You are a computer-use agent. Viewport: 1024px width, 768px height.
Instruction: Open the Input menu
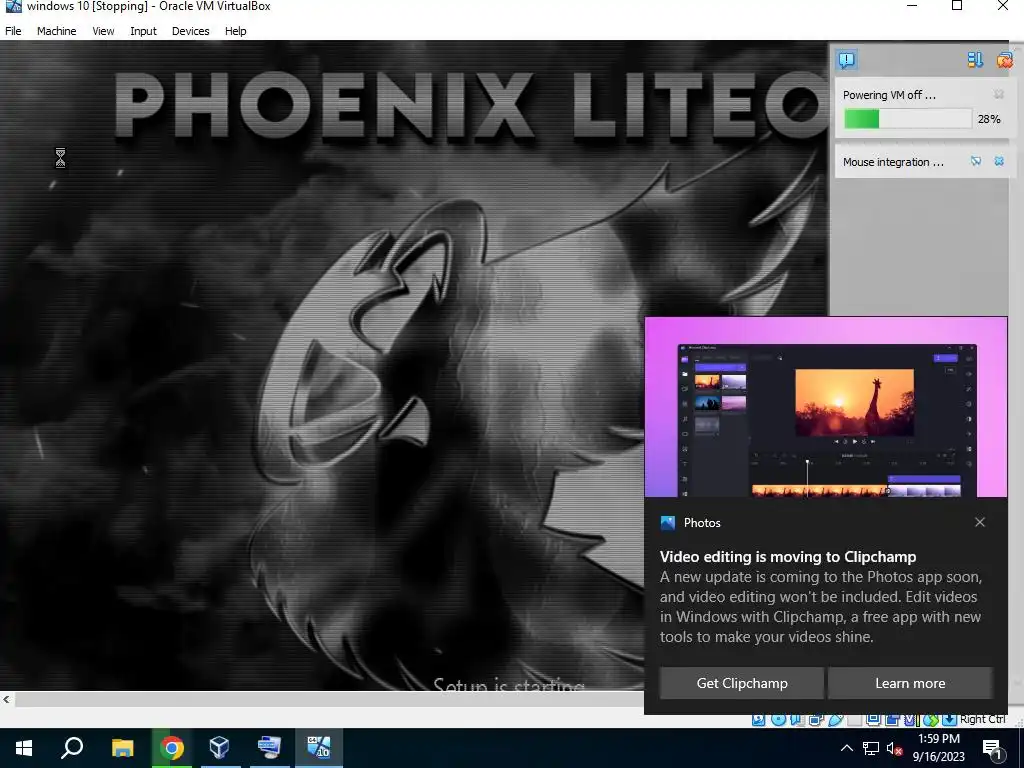(x=143, y=31)
